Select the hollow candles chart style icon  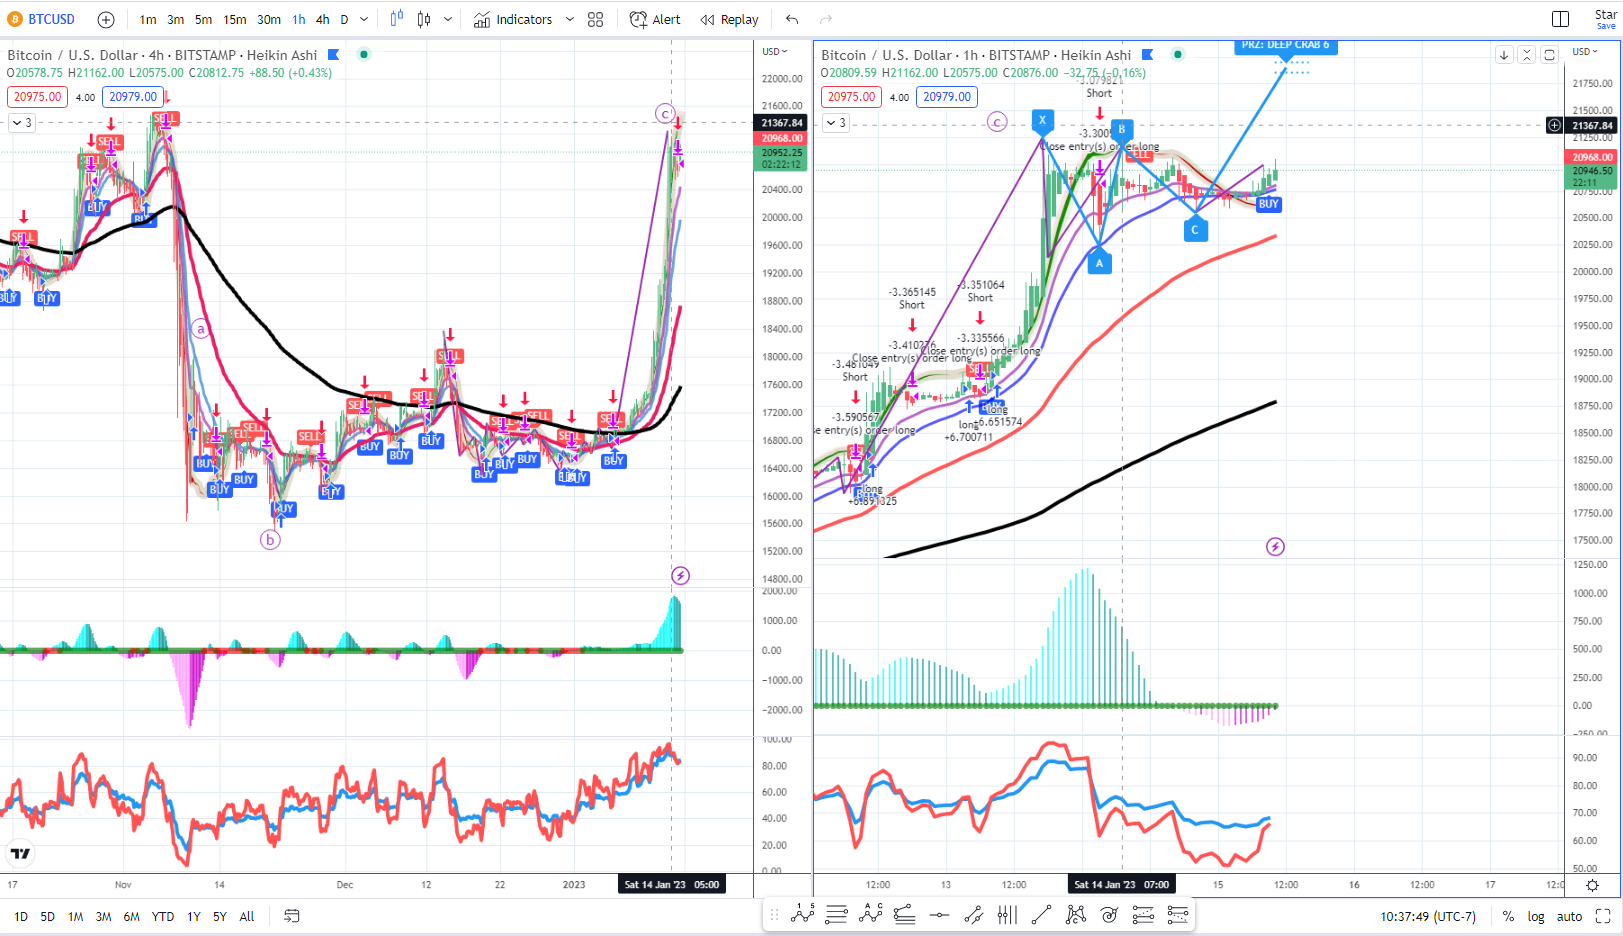click(x=424, y=19)
